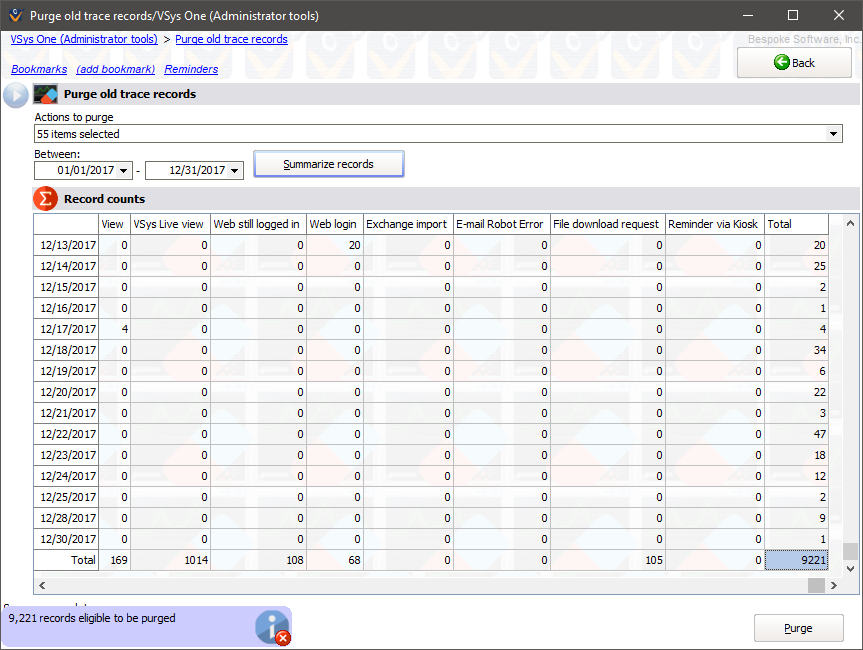Screen dimensions: 863x650
Task: Click the Web login column header
Action: [x=333, y=224]
